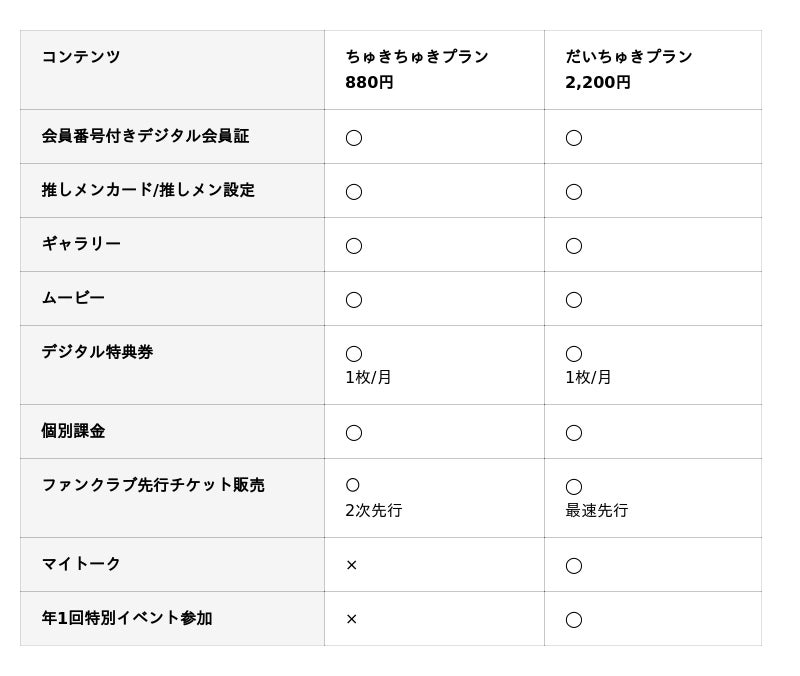
Task: Click ちゅきちゅきプラン circle for ギャラリー
Action: point(354,245)
